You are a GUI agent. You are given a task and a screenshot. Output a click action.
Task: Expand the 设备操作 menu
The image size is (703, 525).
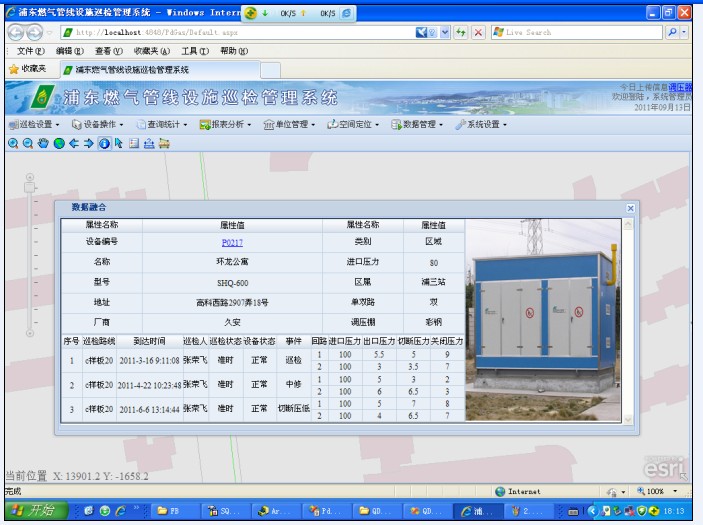tap(98, 125)
